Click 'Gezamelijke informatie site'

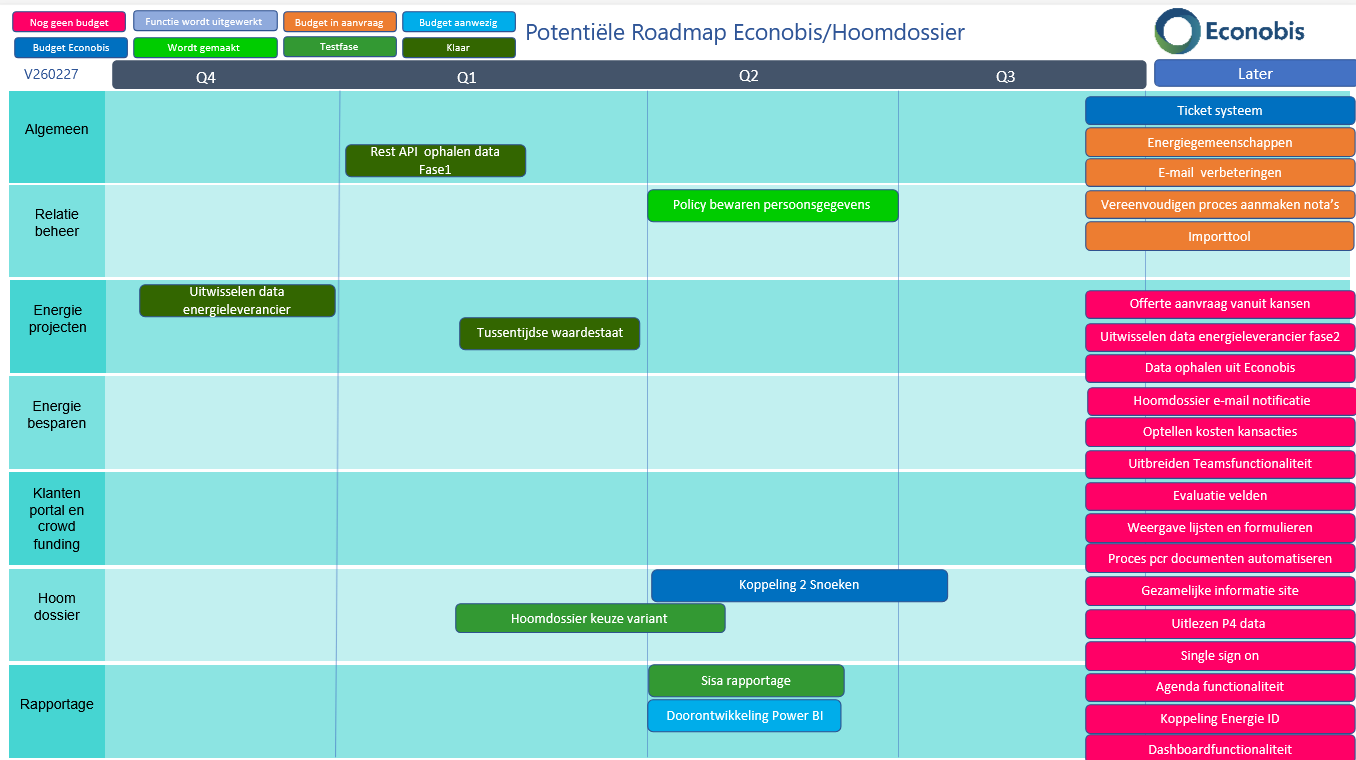coord(1220,591)
